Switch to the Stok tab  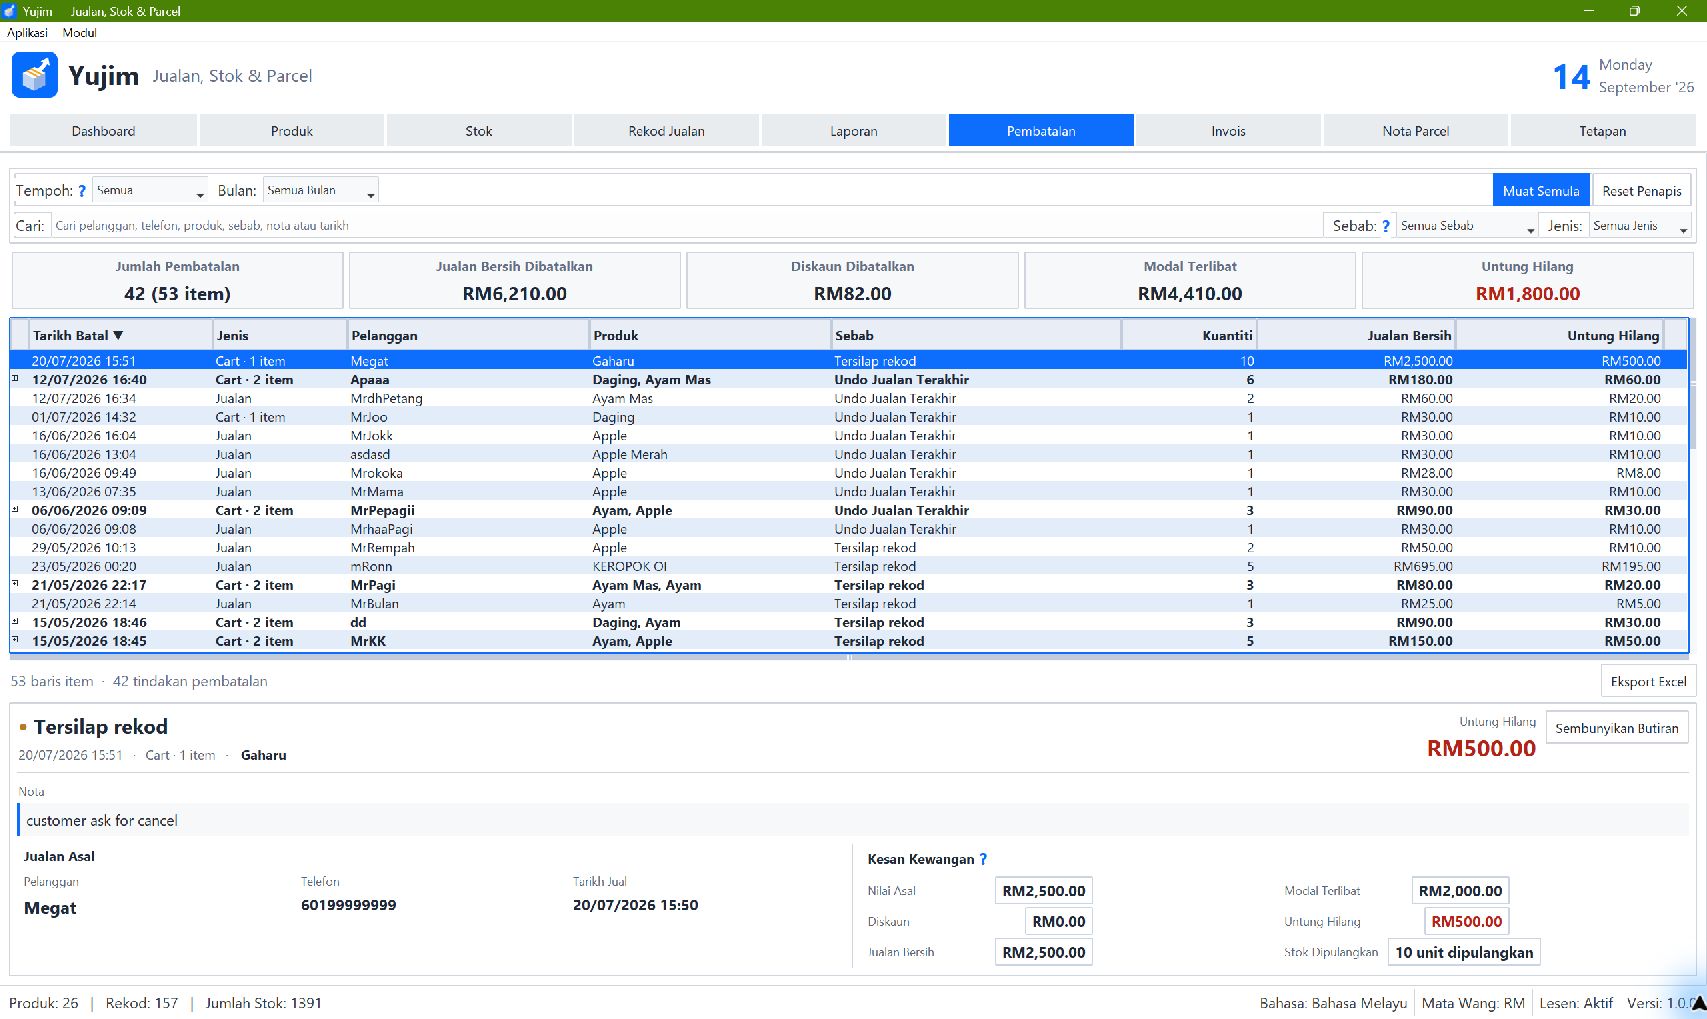tap(479, 131)
